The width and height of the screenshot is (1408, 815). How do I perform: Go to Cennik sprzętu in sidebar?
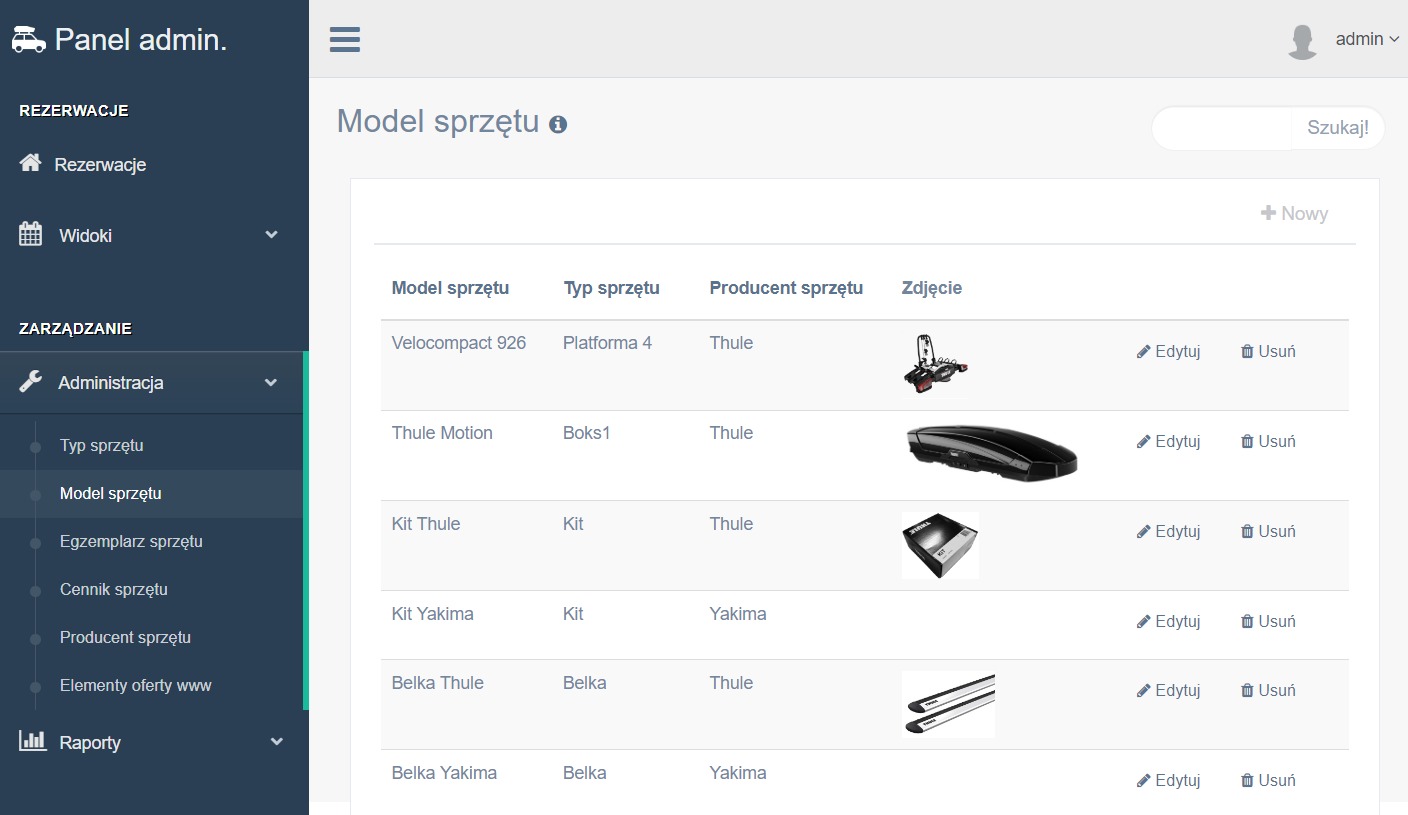click(114, 589)
